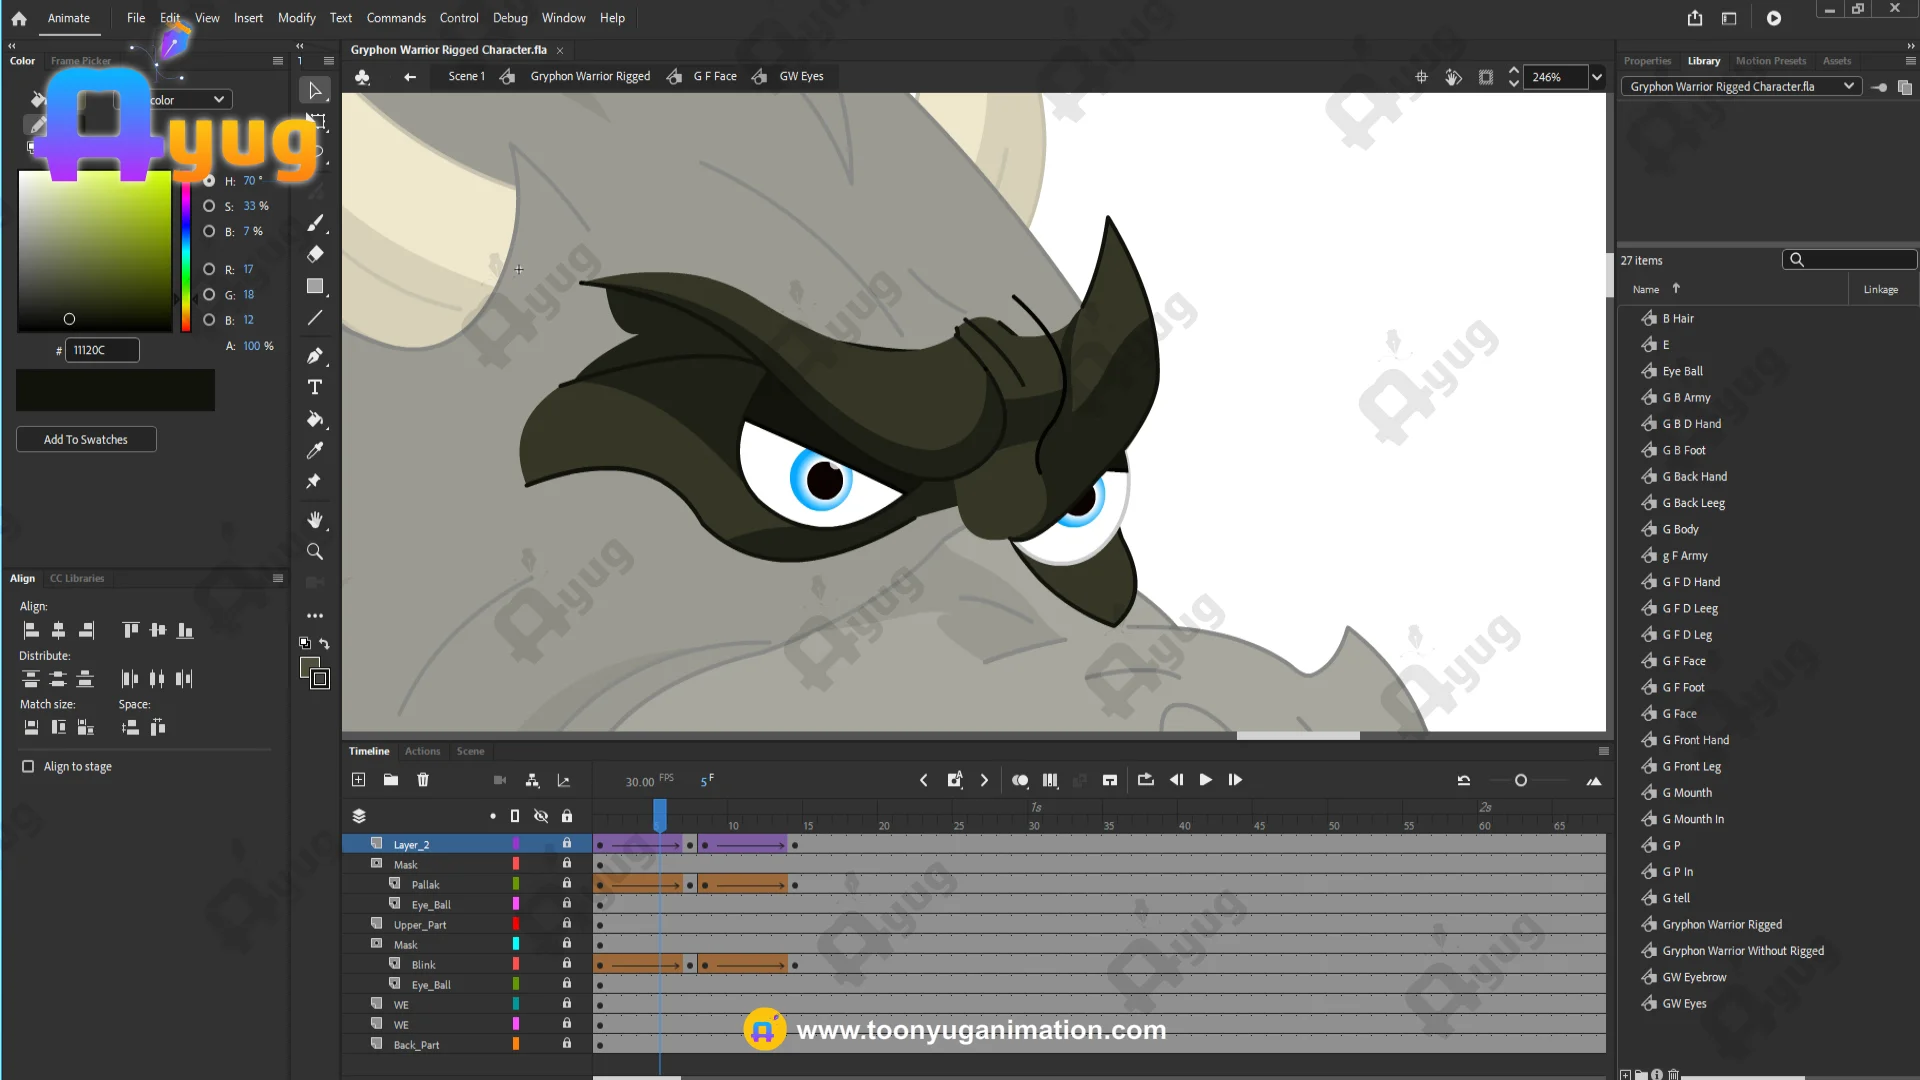Delete layer with trash icon in Timeline
Viewport: 1920px width, 1080px height.
point(423,780)
